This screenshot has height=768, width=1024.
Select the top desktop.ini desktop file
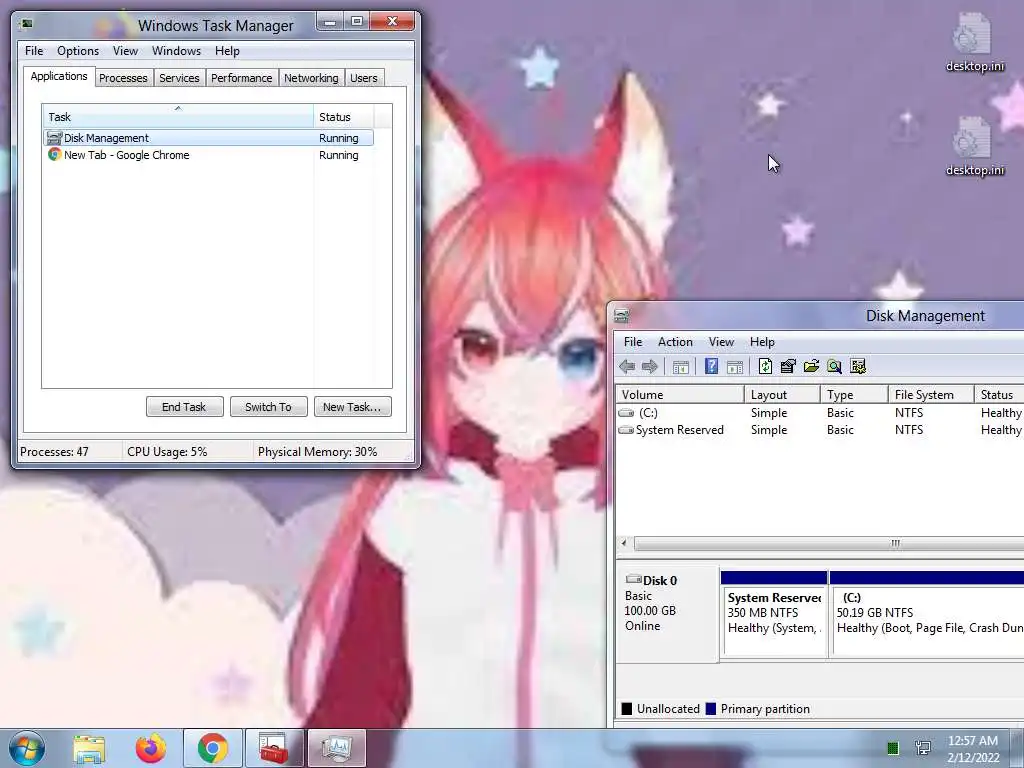point(974,42)
